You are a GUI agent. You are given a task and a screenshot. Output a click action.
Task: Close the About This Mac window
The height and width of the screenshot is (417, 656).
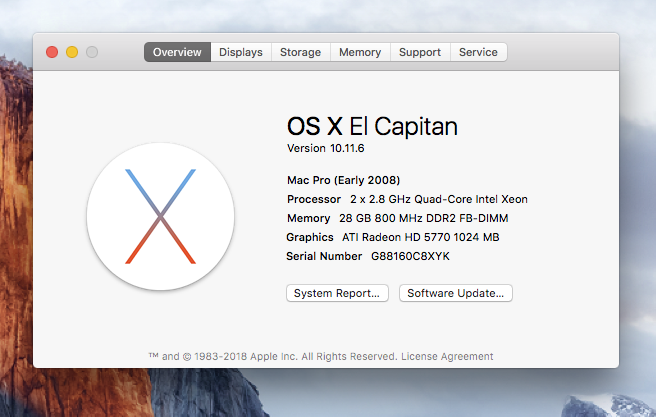[52, 52]
